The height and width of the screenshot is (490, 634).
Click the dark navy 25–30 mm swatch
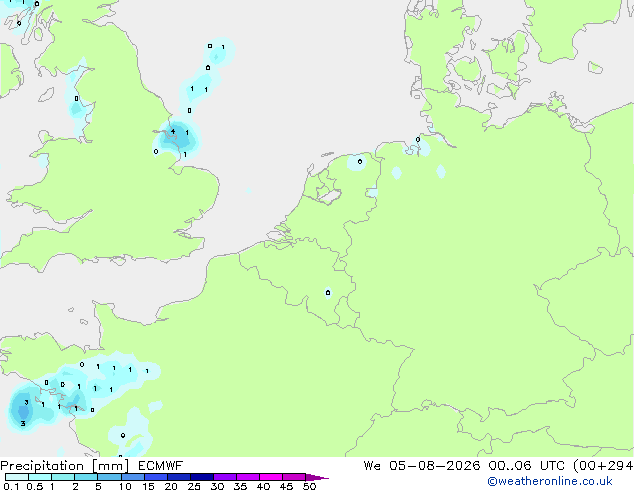point(201,477)
